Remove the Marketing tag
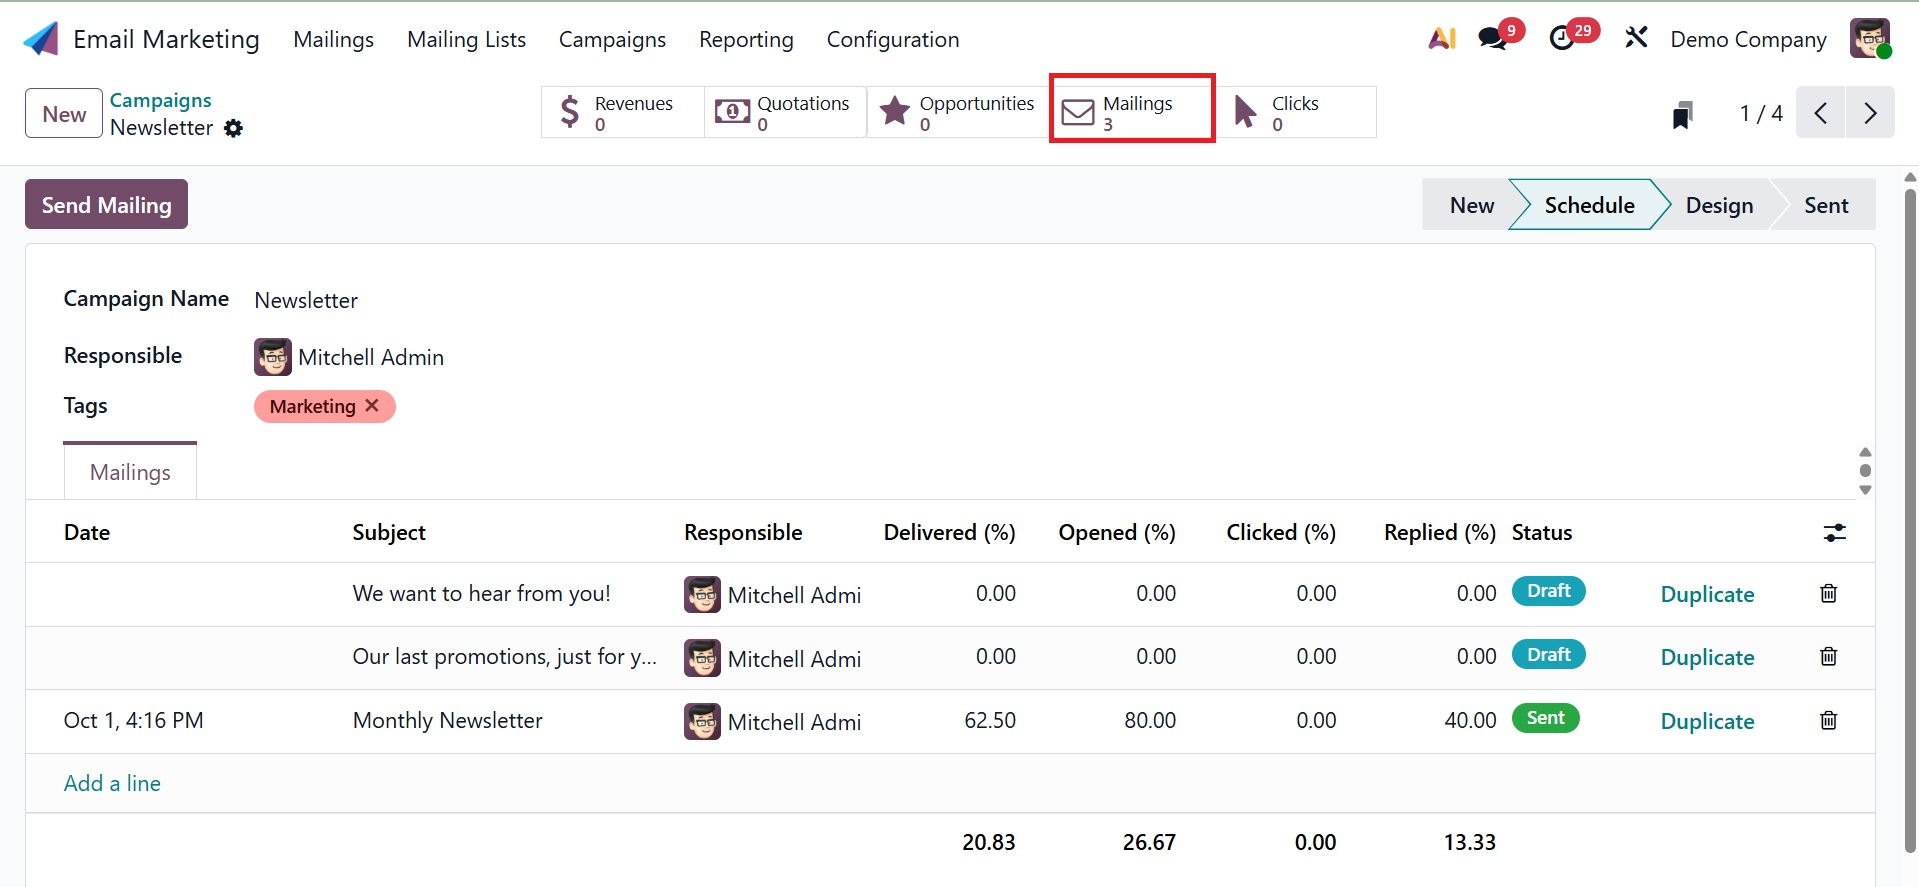Viewport: 1919px width, 887px height. [x=372, y=406]
